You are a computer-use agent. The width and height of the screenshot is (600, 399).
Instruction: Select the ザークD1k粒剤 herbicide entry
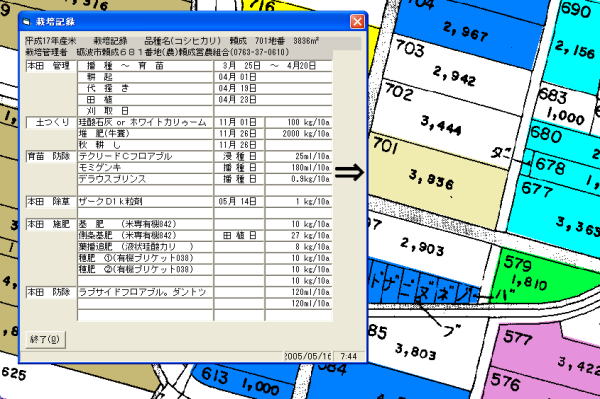[x=145, y=201]
